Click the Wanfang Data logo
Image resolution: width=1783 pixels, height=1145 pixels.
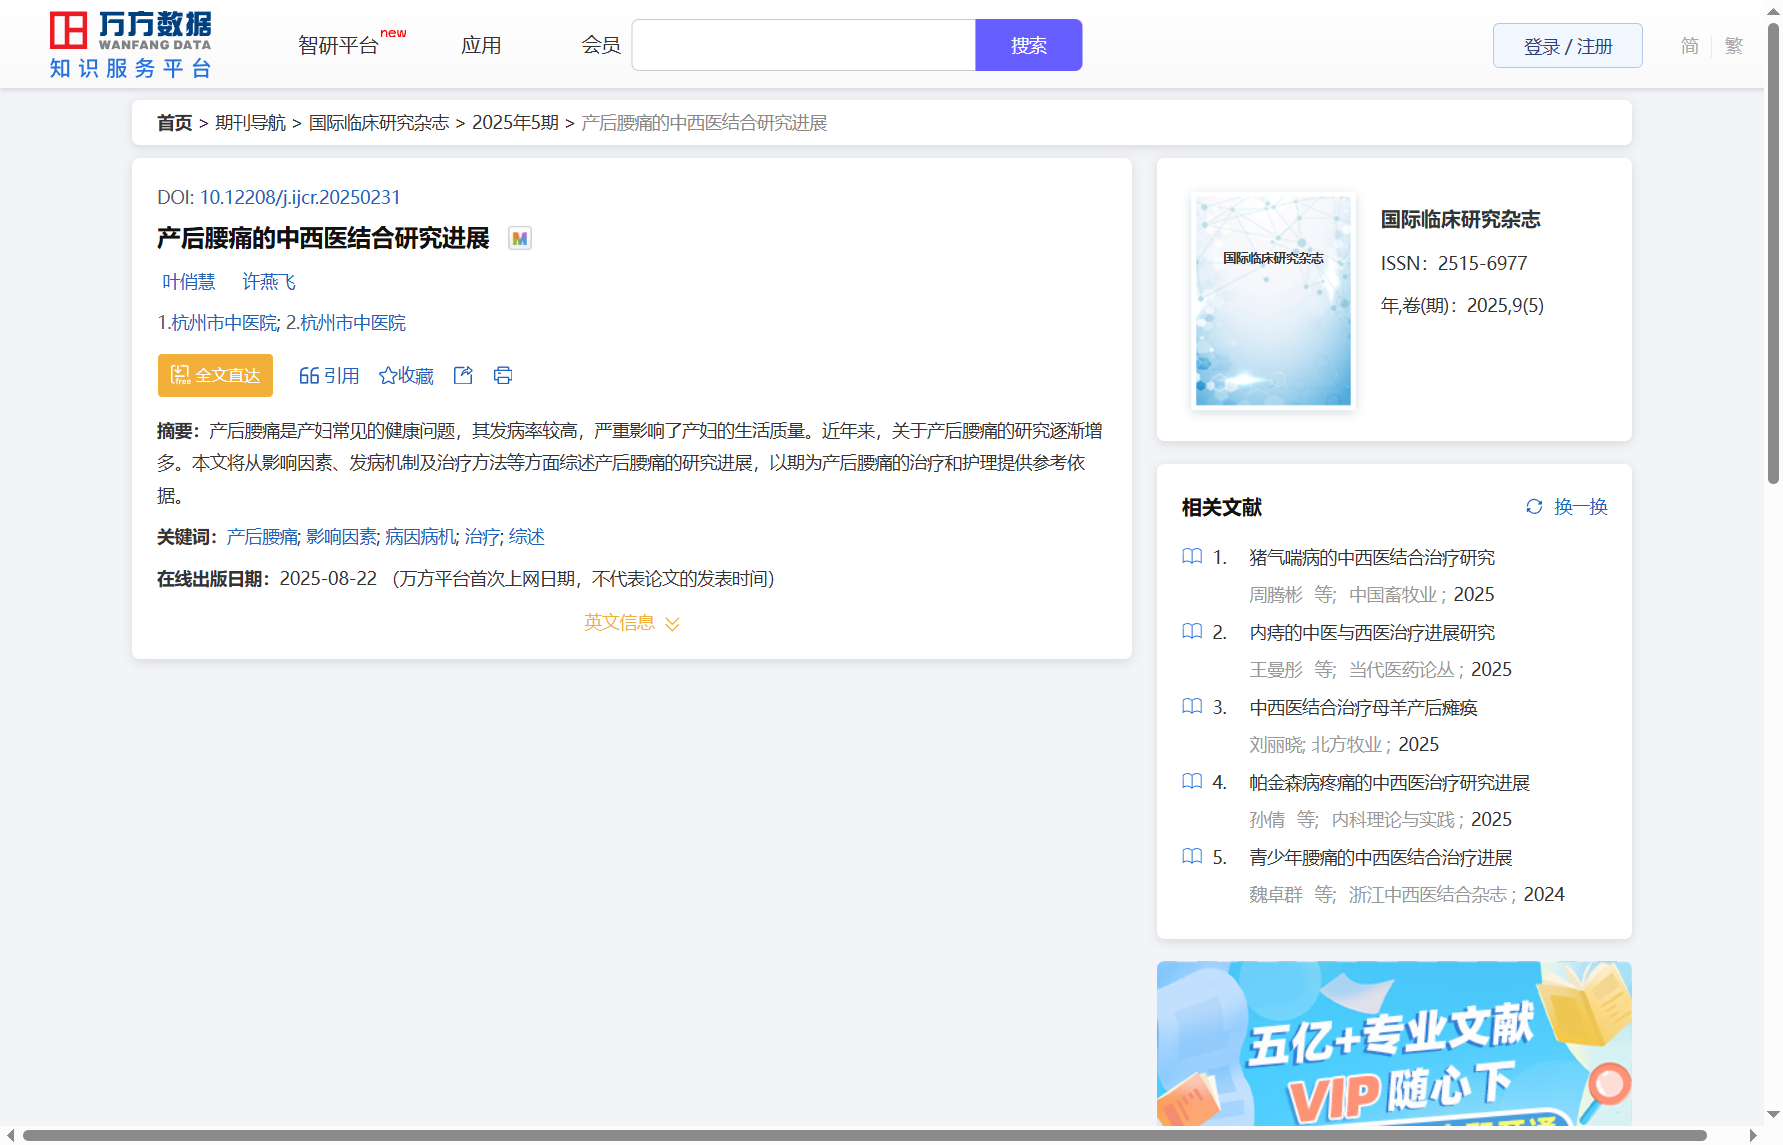131,45
